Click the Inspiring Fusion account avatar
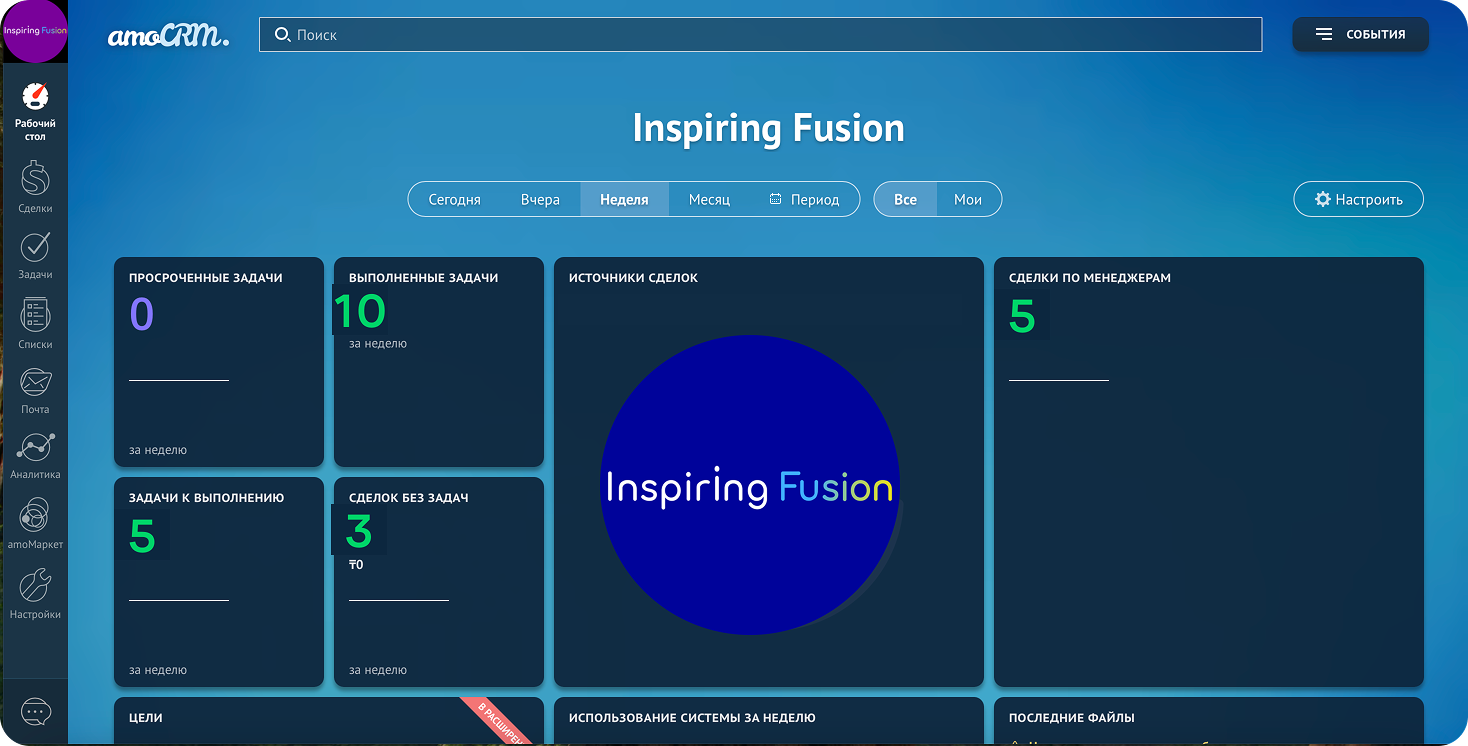The image size is (1468, 746). click(35, 31)
